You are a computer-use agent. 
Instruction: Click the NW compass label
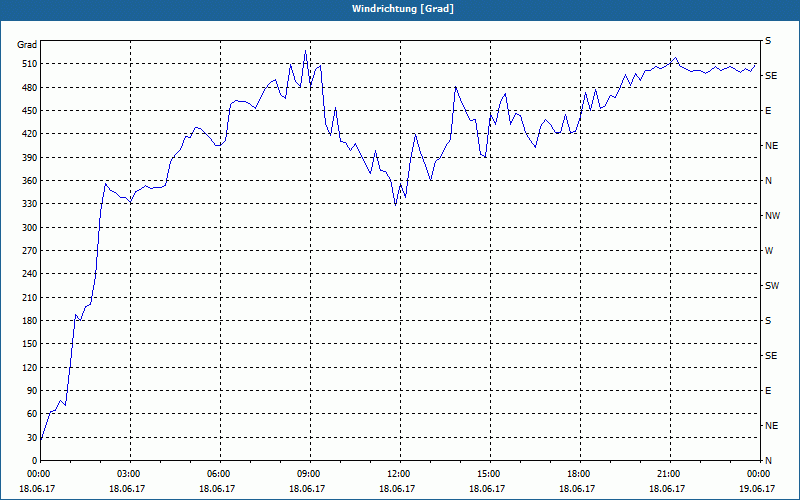pyautogui.click(x=772, y=216)
